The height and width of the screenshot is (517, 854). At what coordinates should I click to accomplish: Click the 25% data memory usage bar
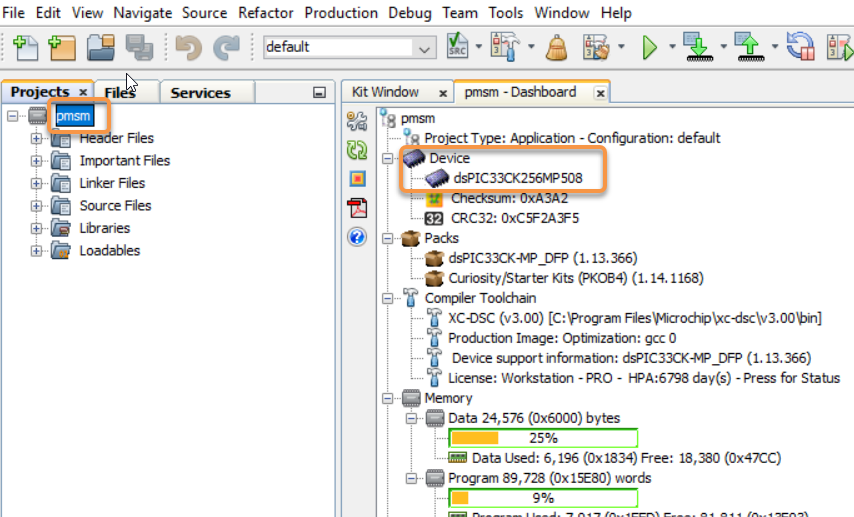click(x=543, y=438)
